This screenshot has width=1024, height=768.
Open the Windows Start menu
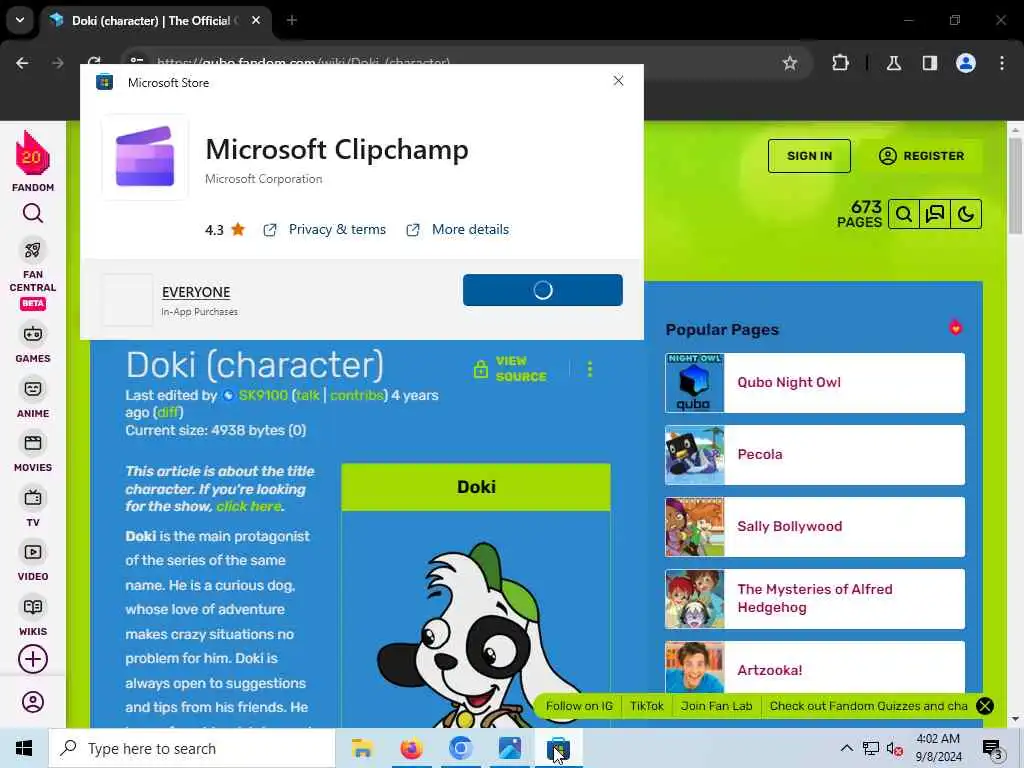[24, 748]
